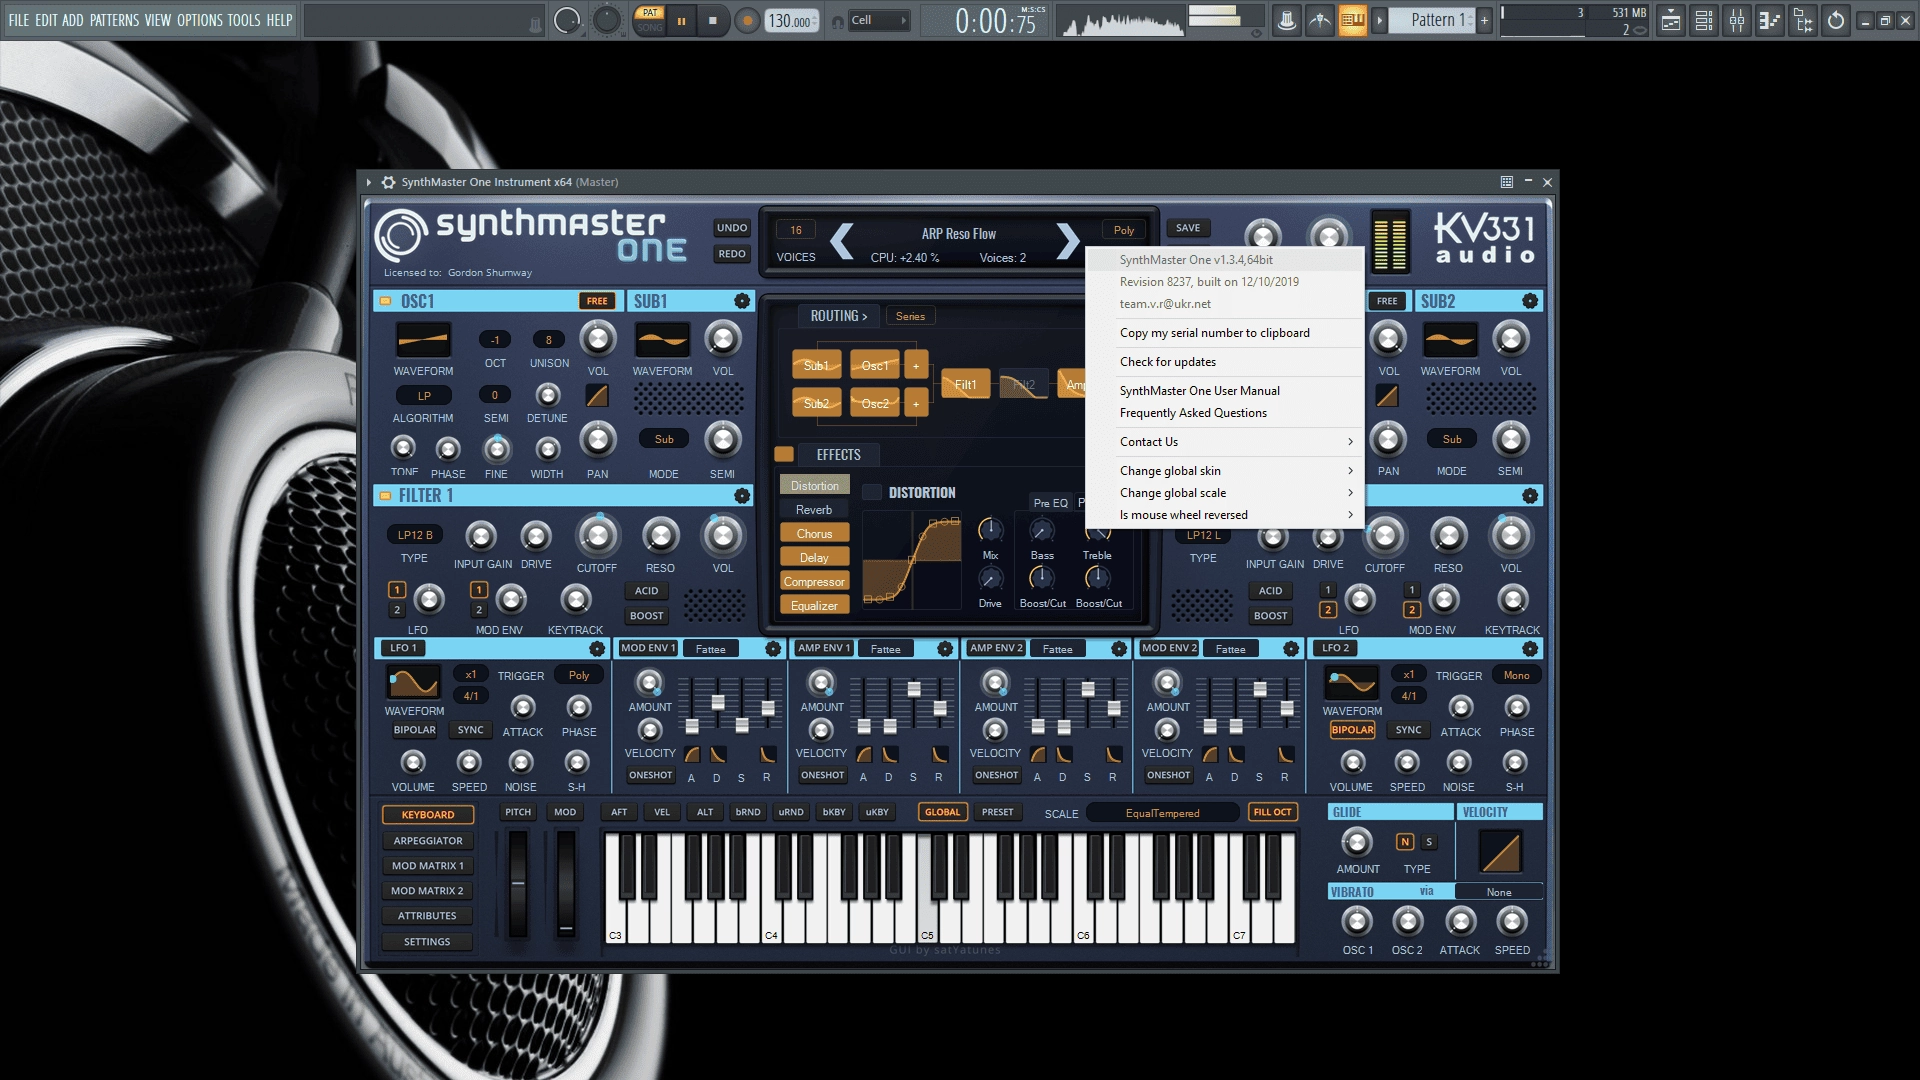Viewport: 1920px width, 1080px height.
Task: Toggle the Filter 1 ACID button
Action: [x=646, y=591]
